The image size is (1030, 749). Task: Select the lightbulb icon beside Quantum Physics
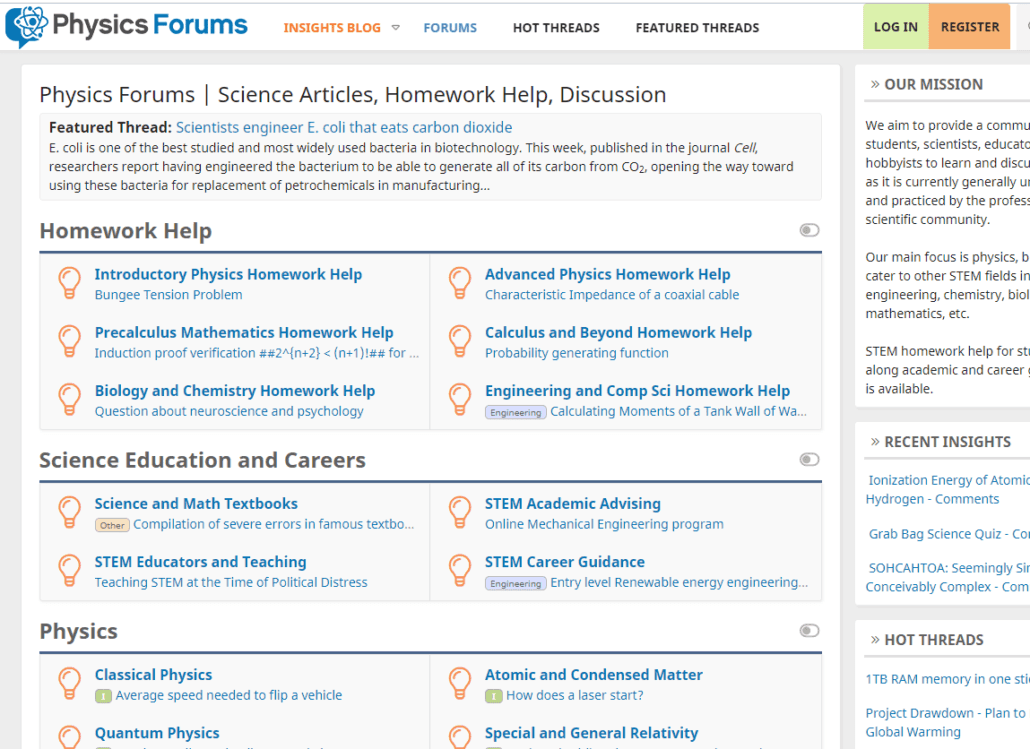[69, 737]
